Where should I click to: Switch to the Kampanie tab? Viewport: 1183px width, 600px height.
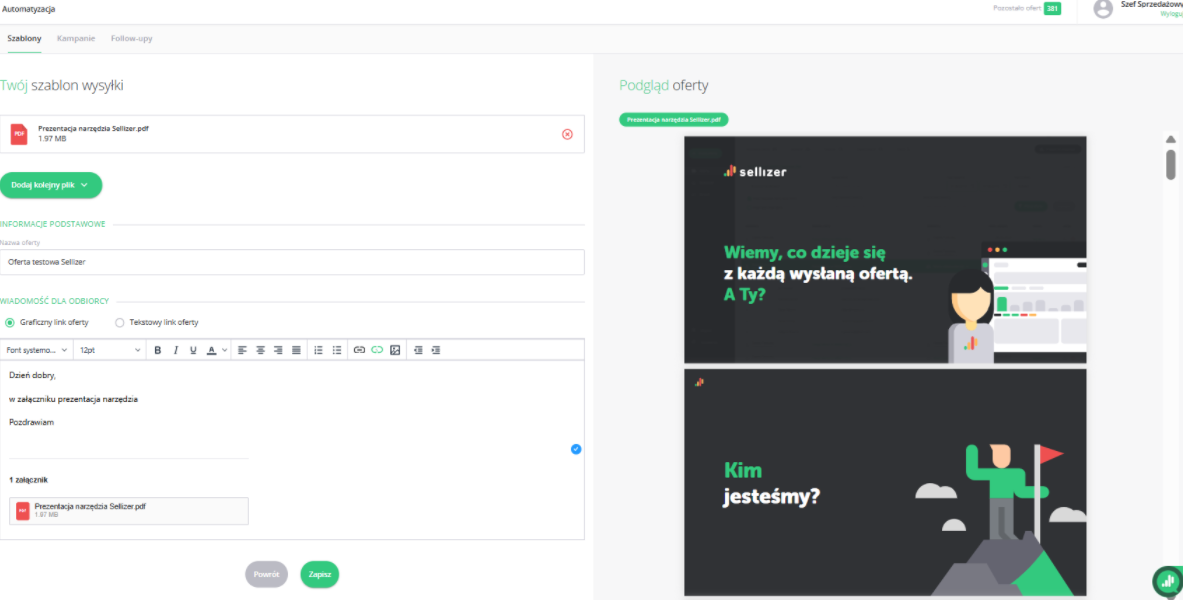coord(76,38)
